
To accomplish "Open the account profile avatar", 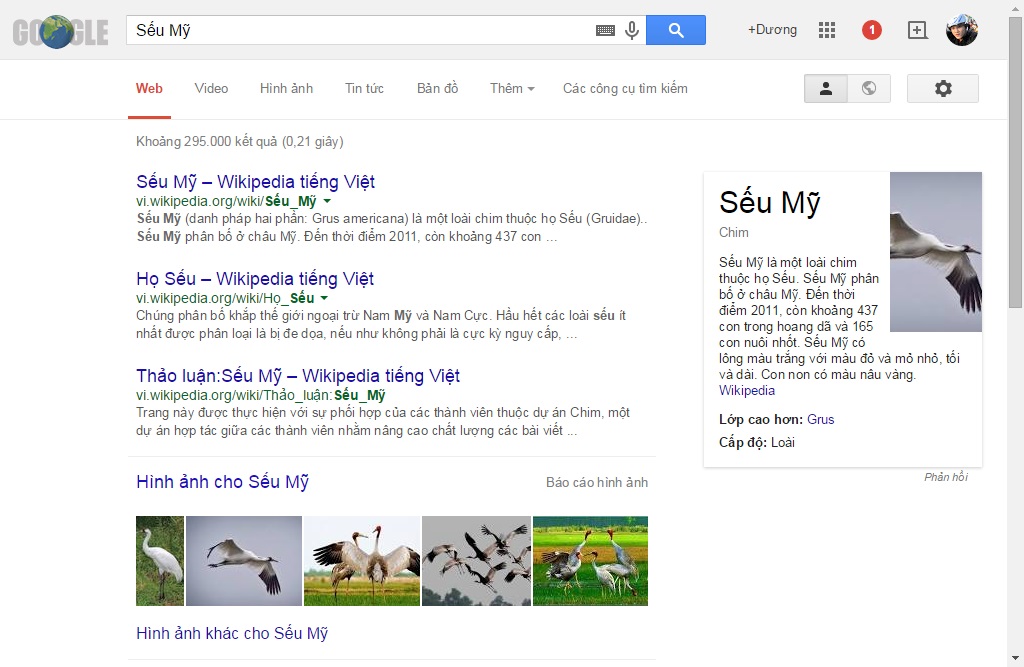I will [961, 30].
